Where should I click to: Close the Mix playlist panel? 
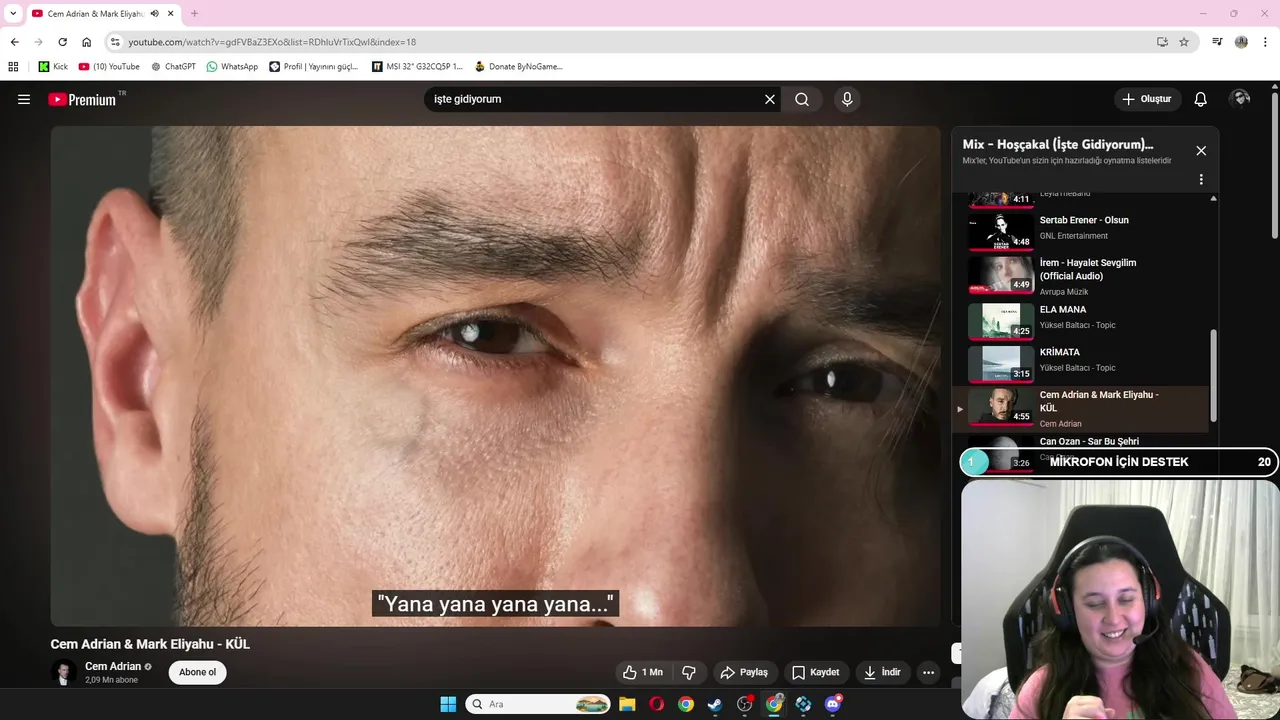(1201, 151)
